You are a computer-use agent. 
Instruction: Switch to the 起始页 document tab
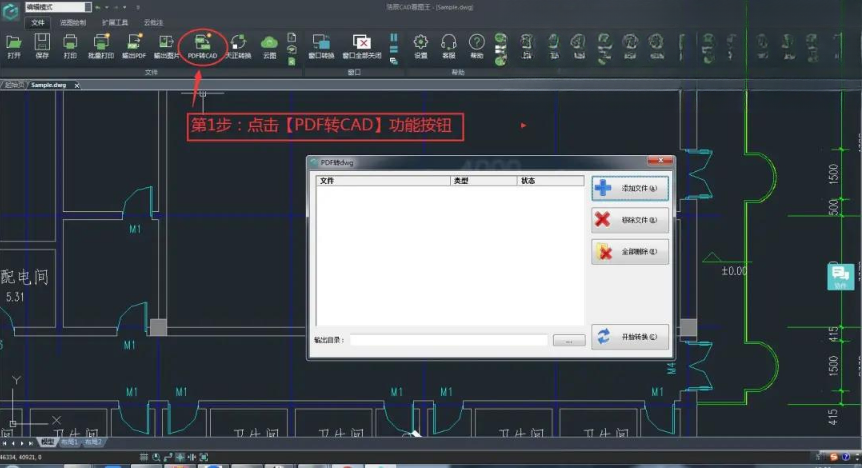(x=14, y=85)
